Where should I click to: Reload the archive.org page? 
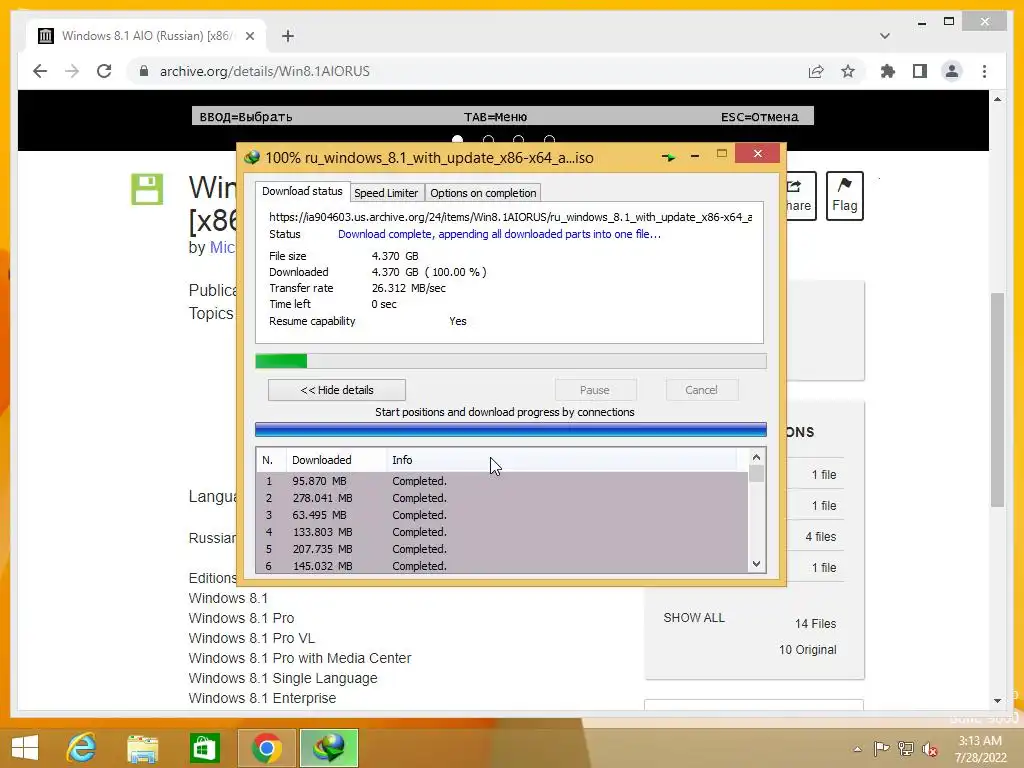(x=104, y=71)
